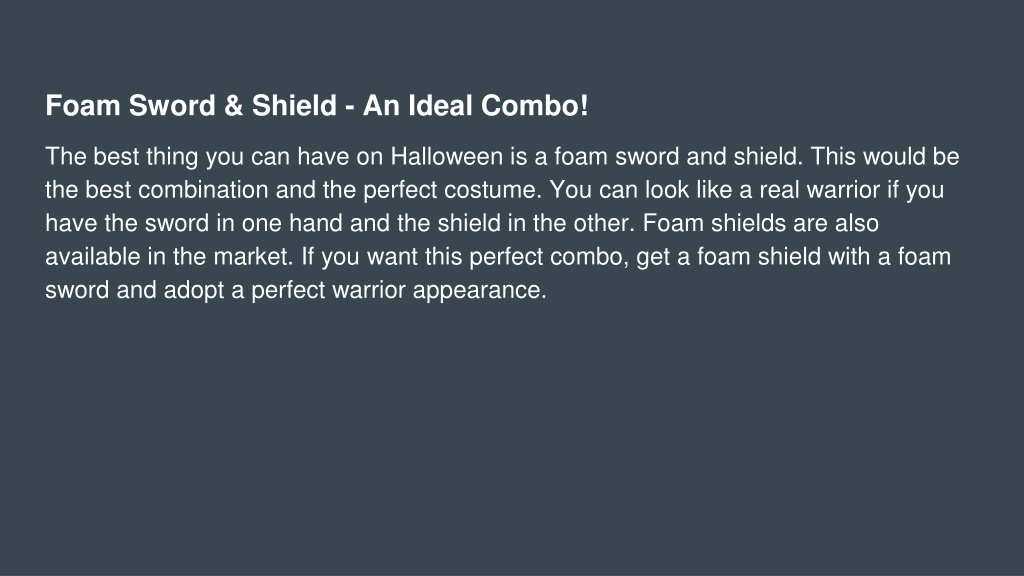The image size is (1024, 576).
Task: Click the words 'Foam shields are also'
Action: (x=761, y=223)
